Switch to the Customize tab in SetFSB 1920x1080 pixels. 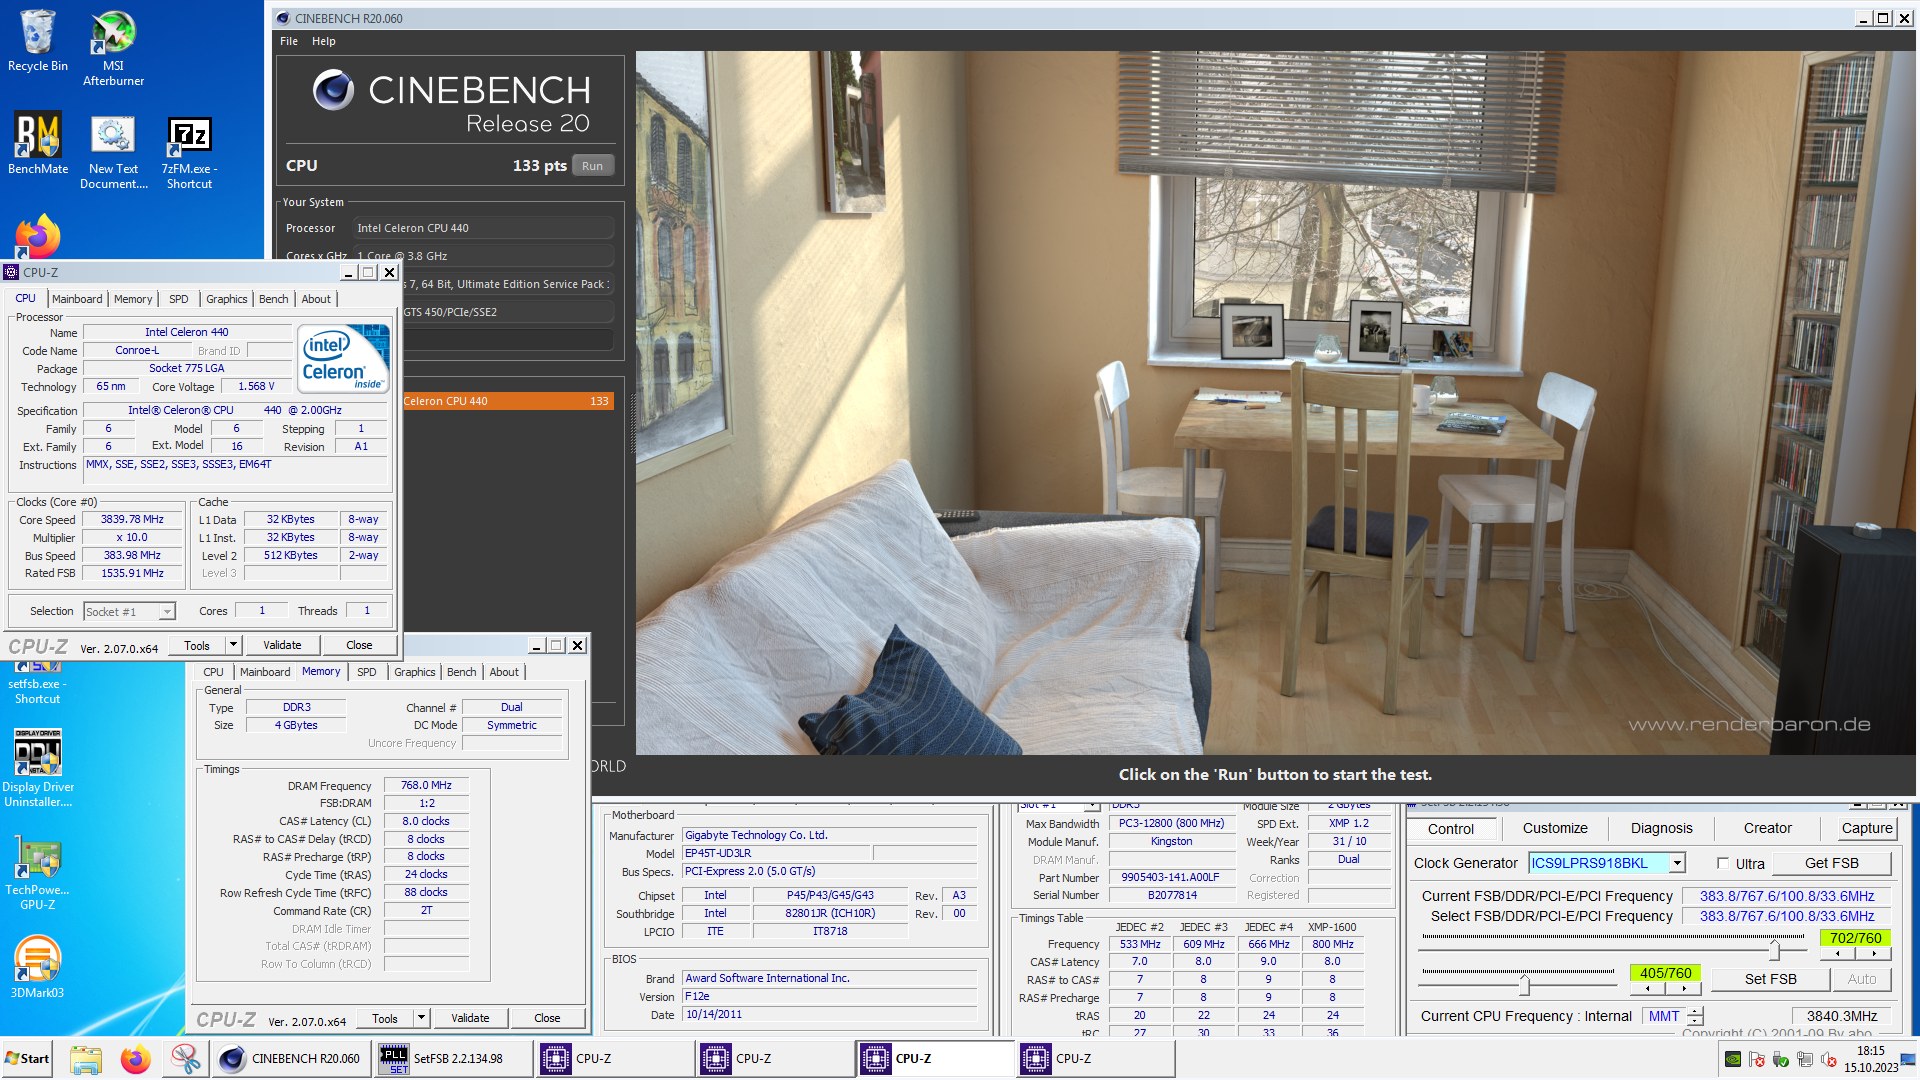(1555, 828)
